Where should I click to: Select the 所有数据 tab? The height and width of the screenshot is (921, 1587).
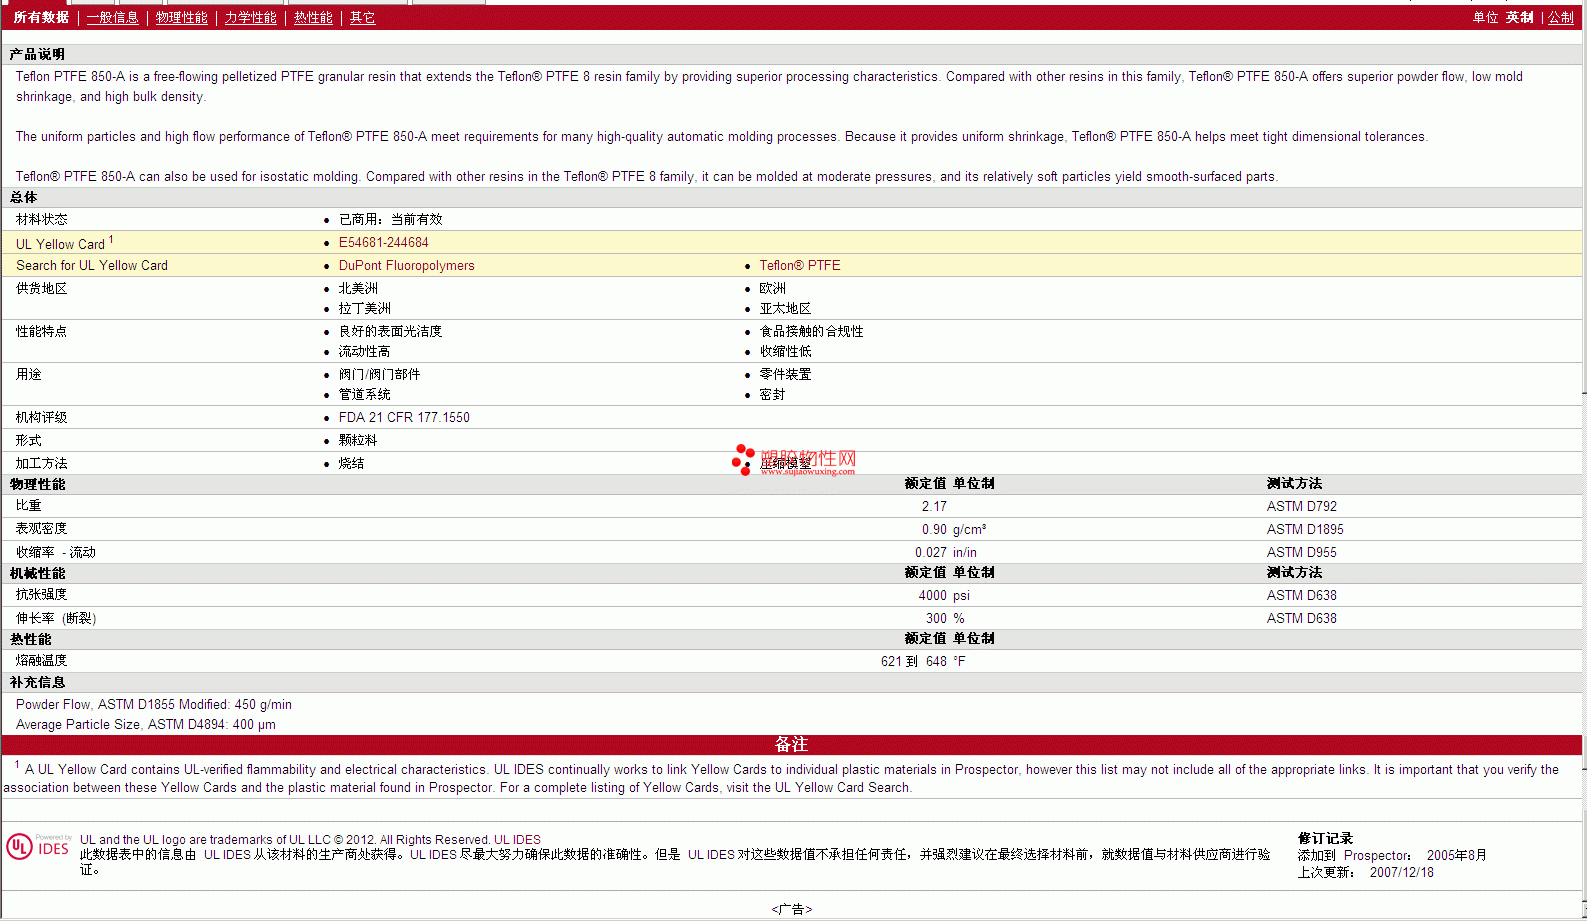click(x=41, y=18)
